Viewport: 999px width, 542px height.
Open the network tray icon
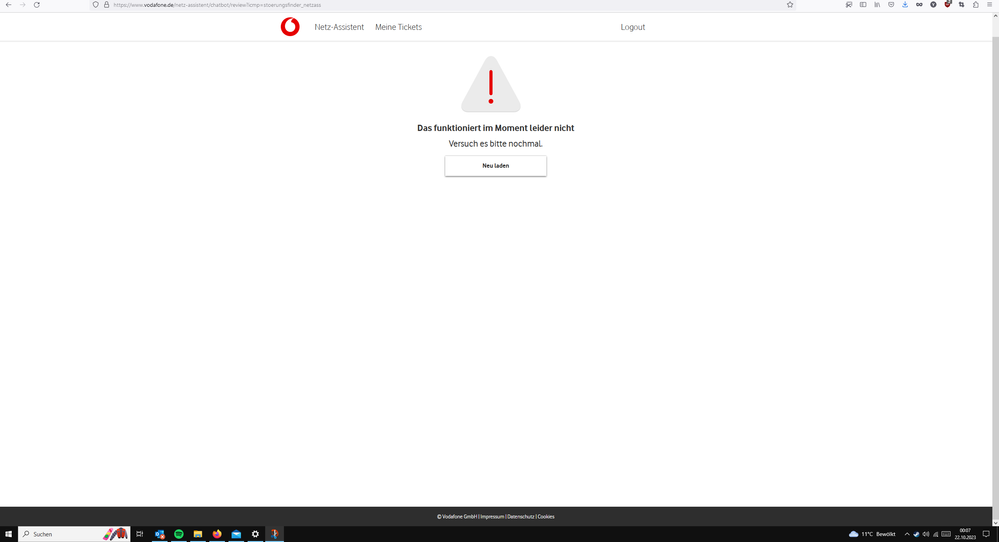click(936, 534)
